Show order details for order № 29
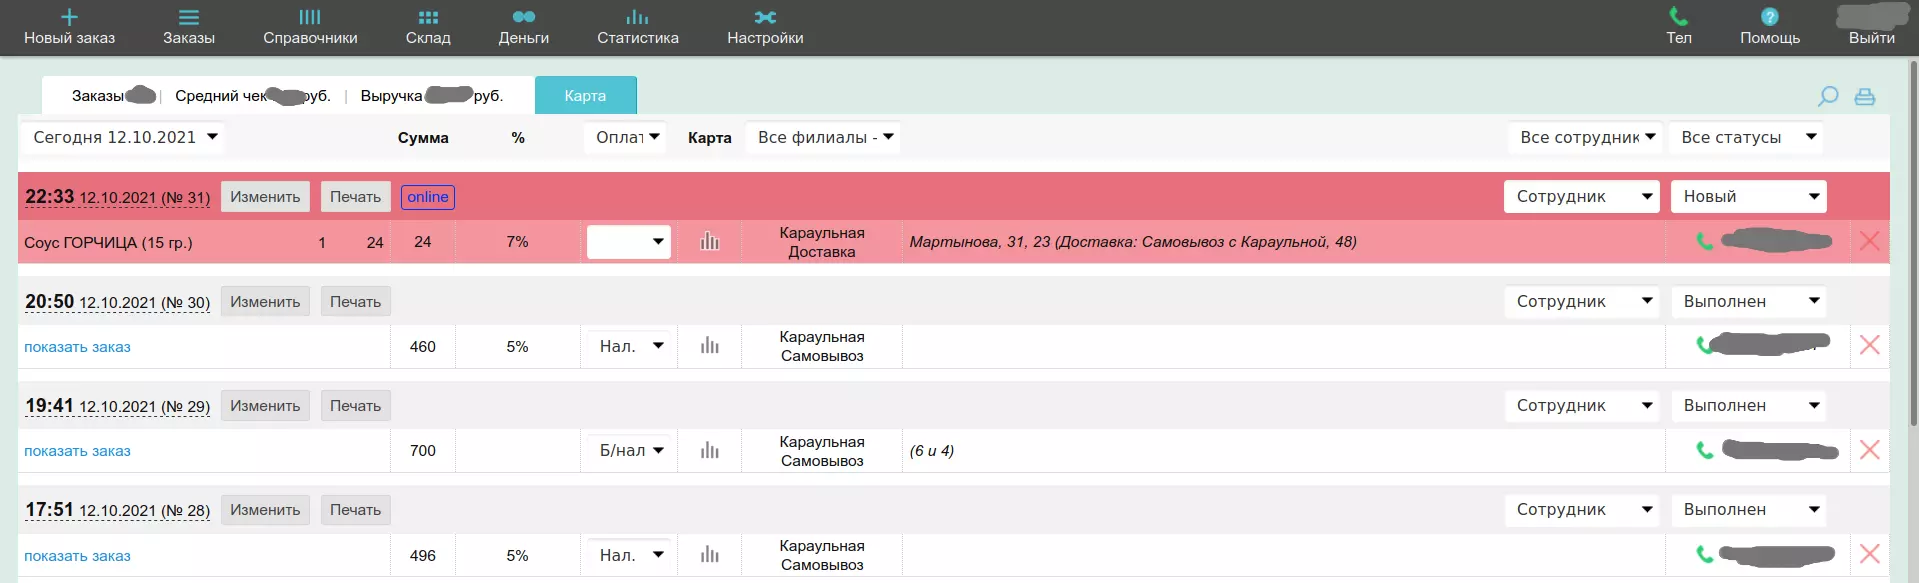The height and width of the screenshot is (583, 1919). tap(77, 451)
